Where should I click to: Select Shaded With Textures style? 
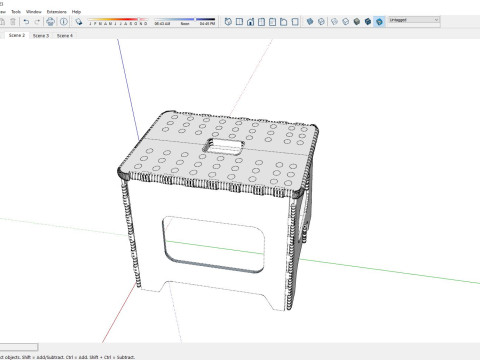pyautogui.click(x=368, y=22)
